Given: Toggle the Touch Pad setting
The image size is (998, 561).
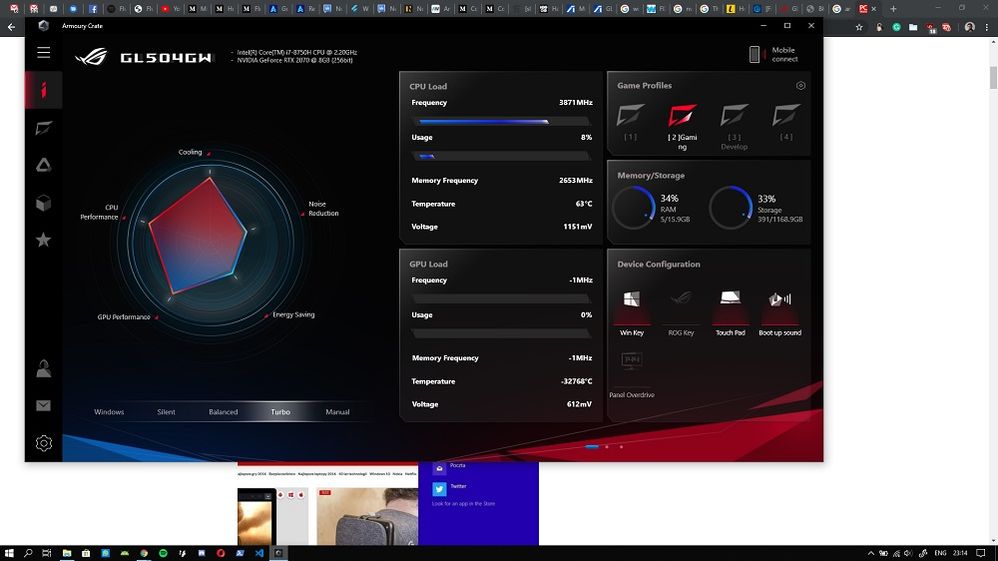Looking at the screenshot, I should coord(730,300).
